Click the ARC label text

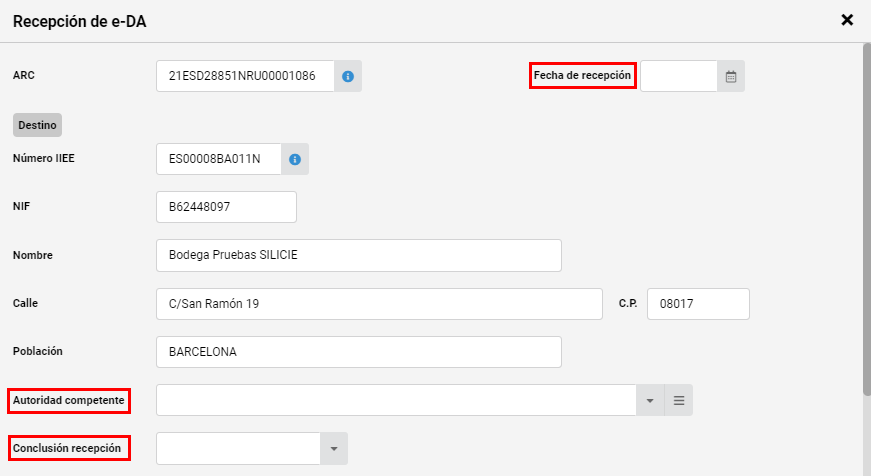pyautogui.click(x=24, y=75)
